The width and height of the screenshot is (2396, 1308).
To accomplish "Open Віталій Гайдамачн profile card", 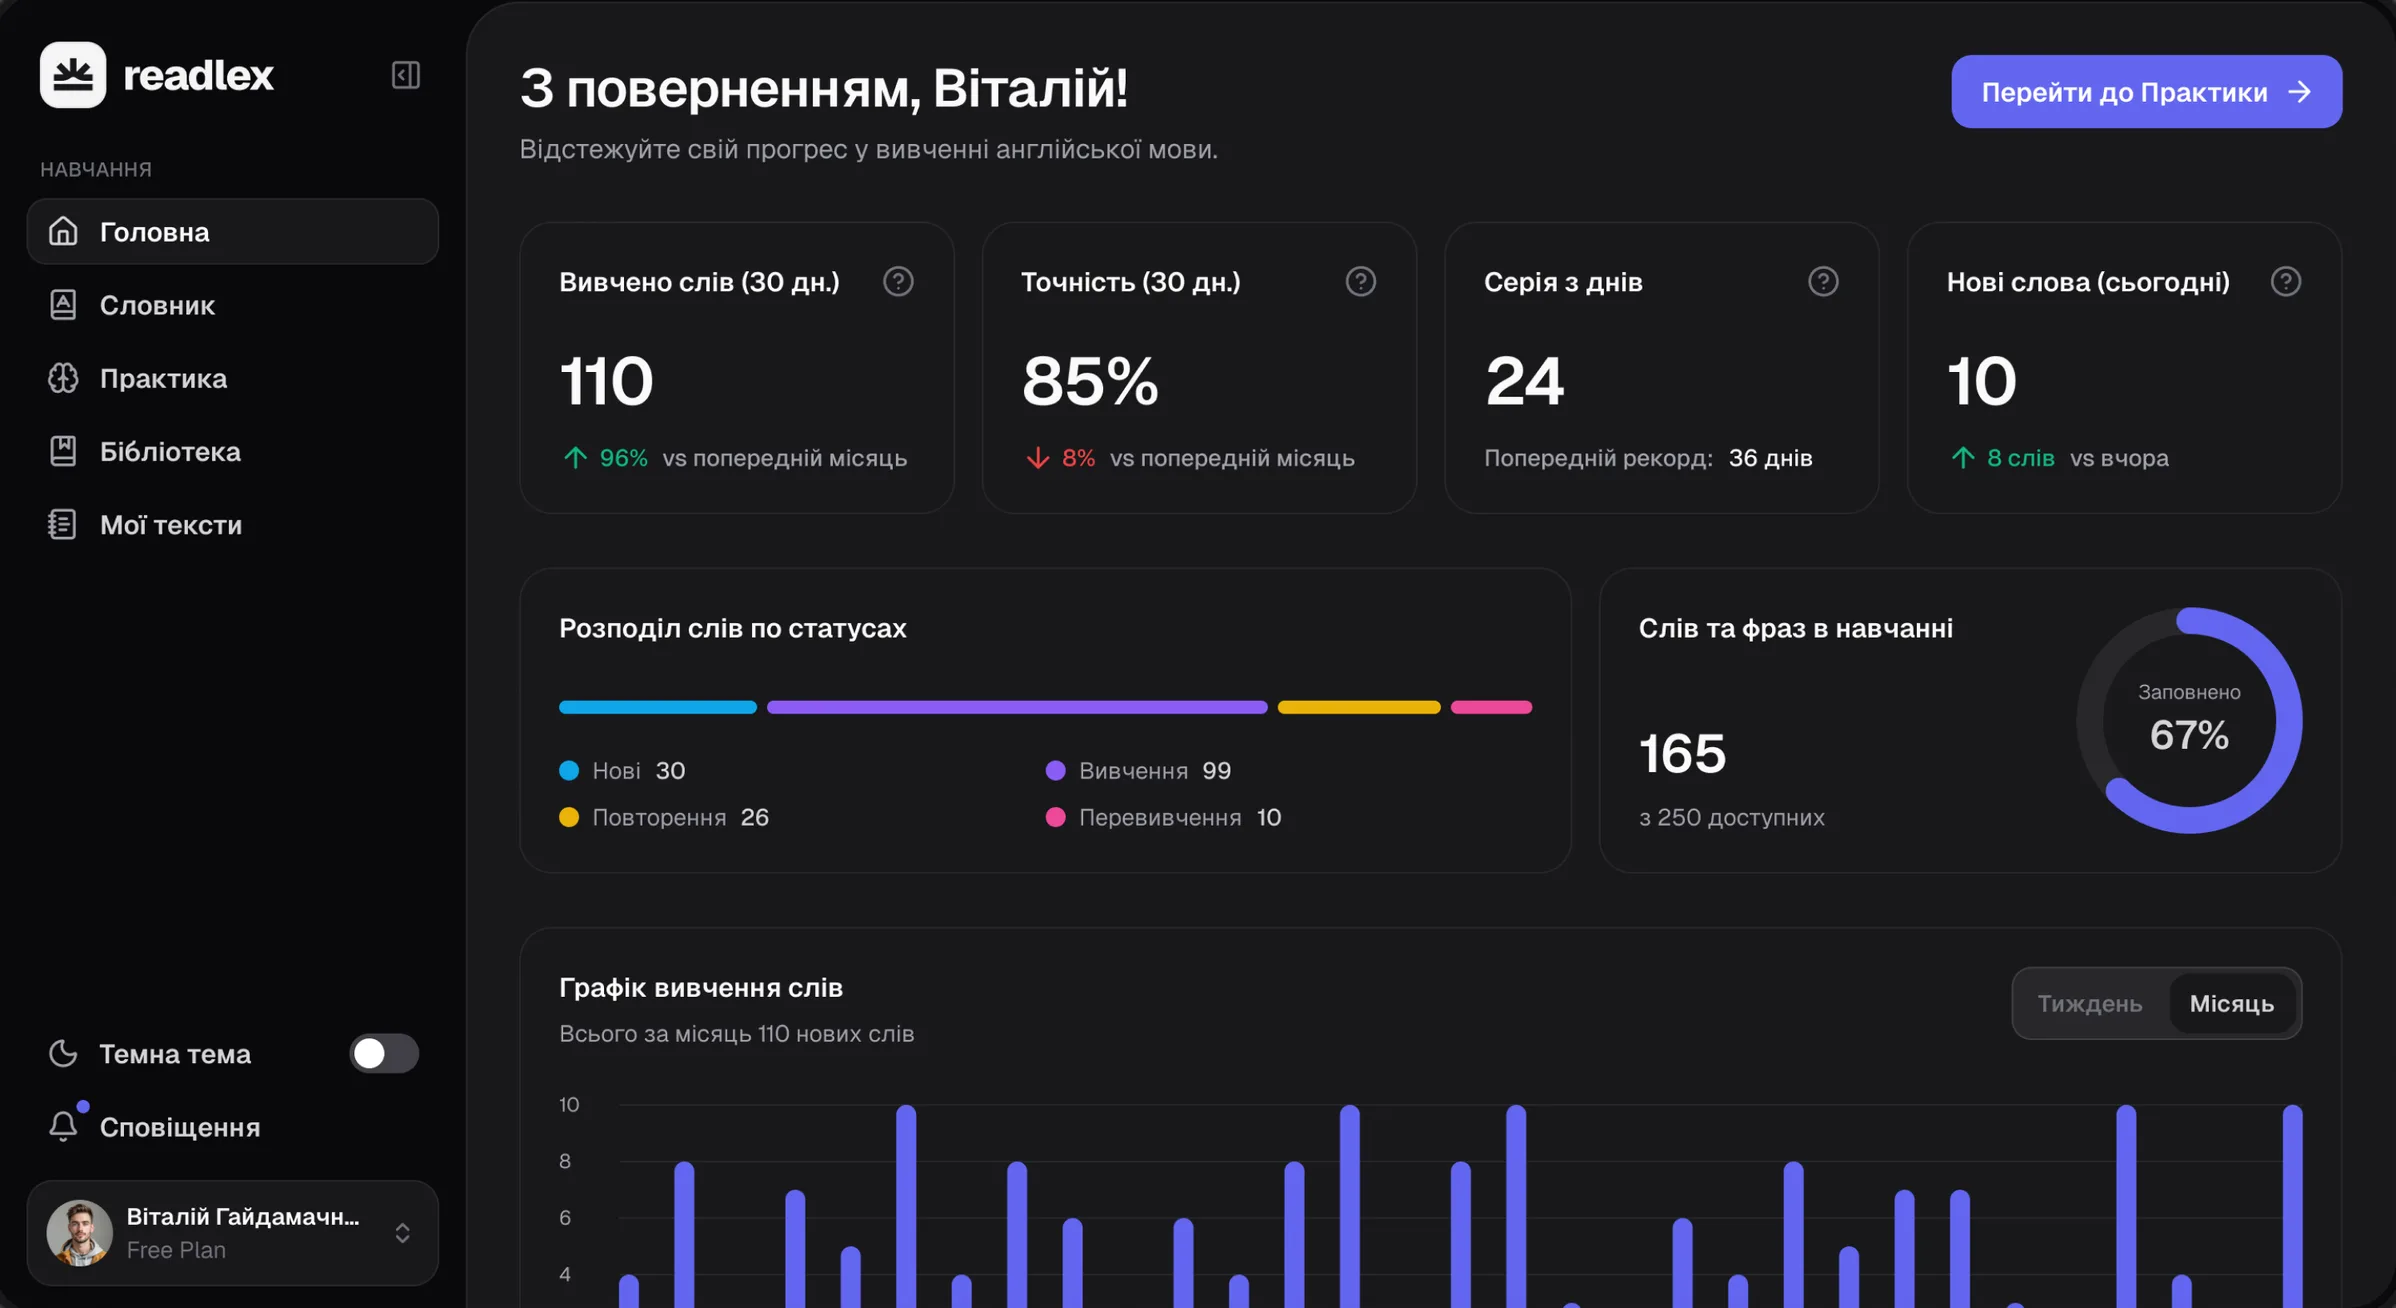I will click(232, 1233).
